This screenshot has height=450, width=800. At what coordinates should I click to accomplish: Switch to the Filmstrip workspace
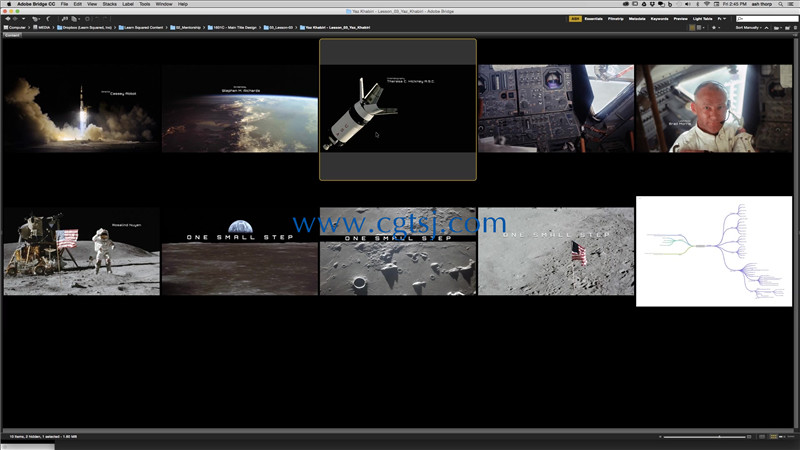615,19
